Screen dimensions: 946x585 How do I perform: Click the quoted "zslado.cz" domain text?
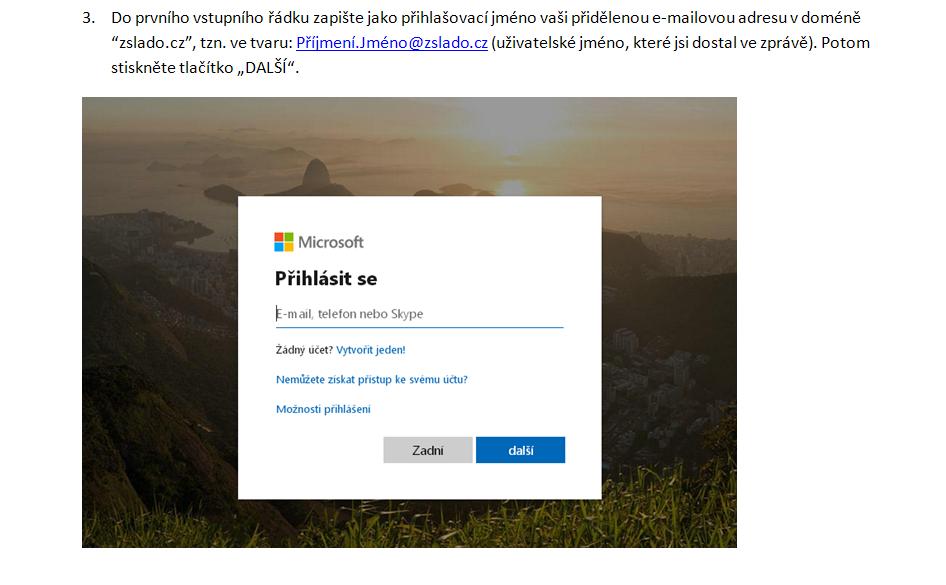point(150,45)
